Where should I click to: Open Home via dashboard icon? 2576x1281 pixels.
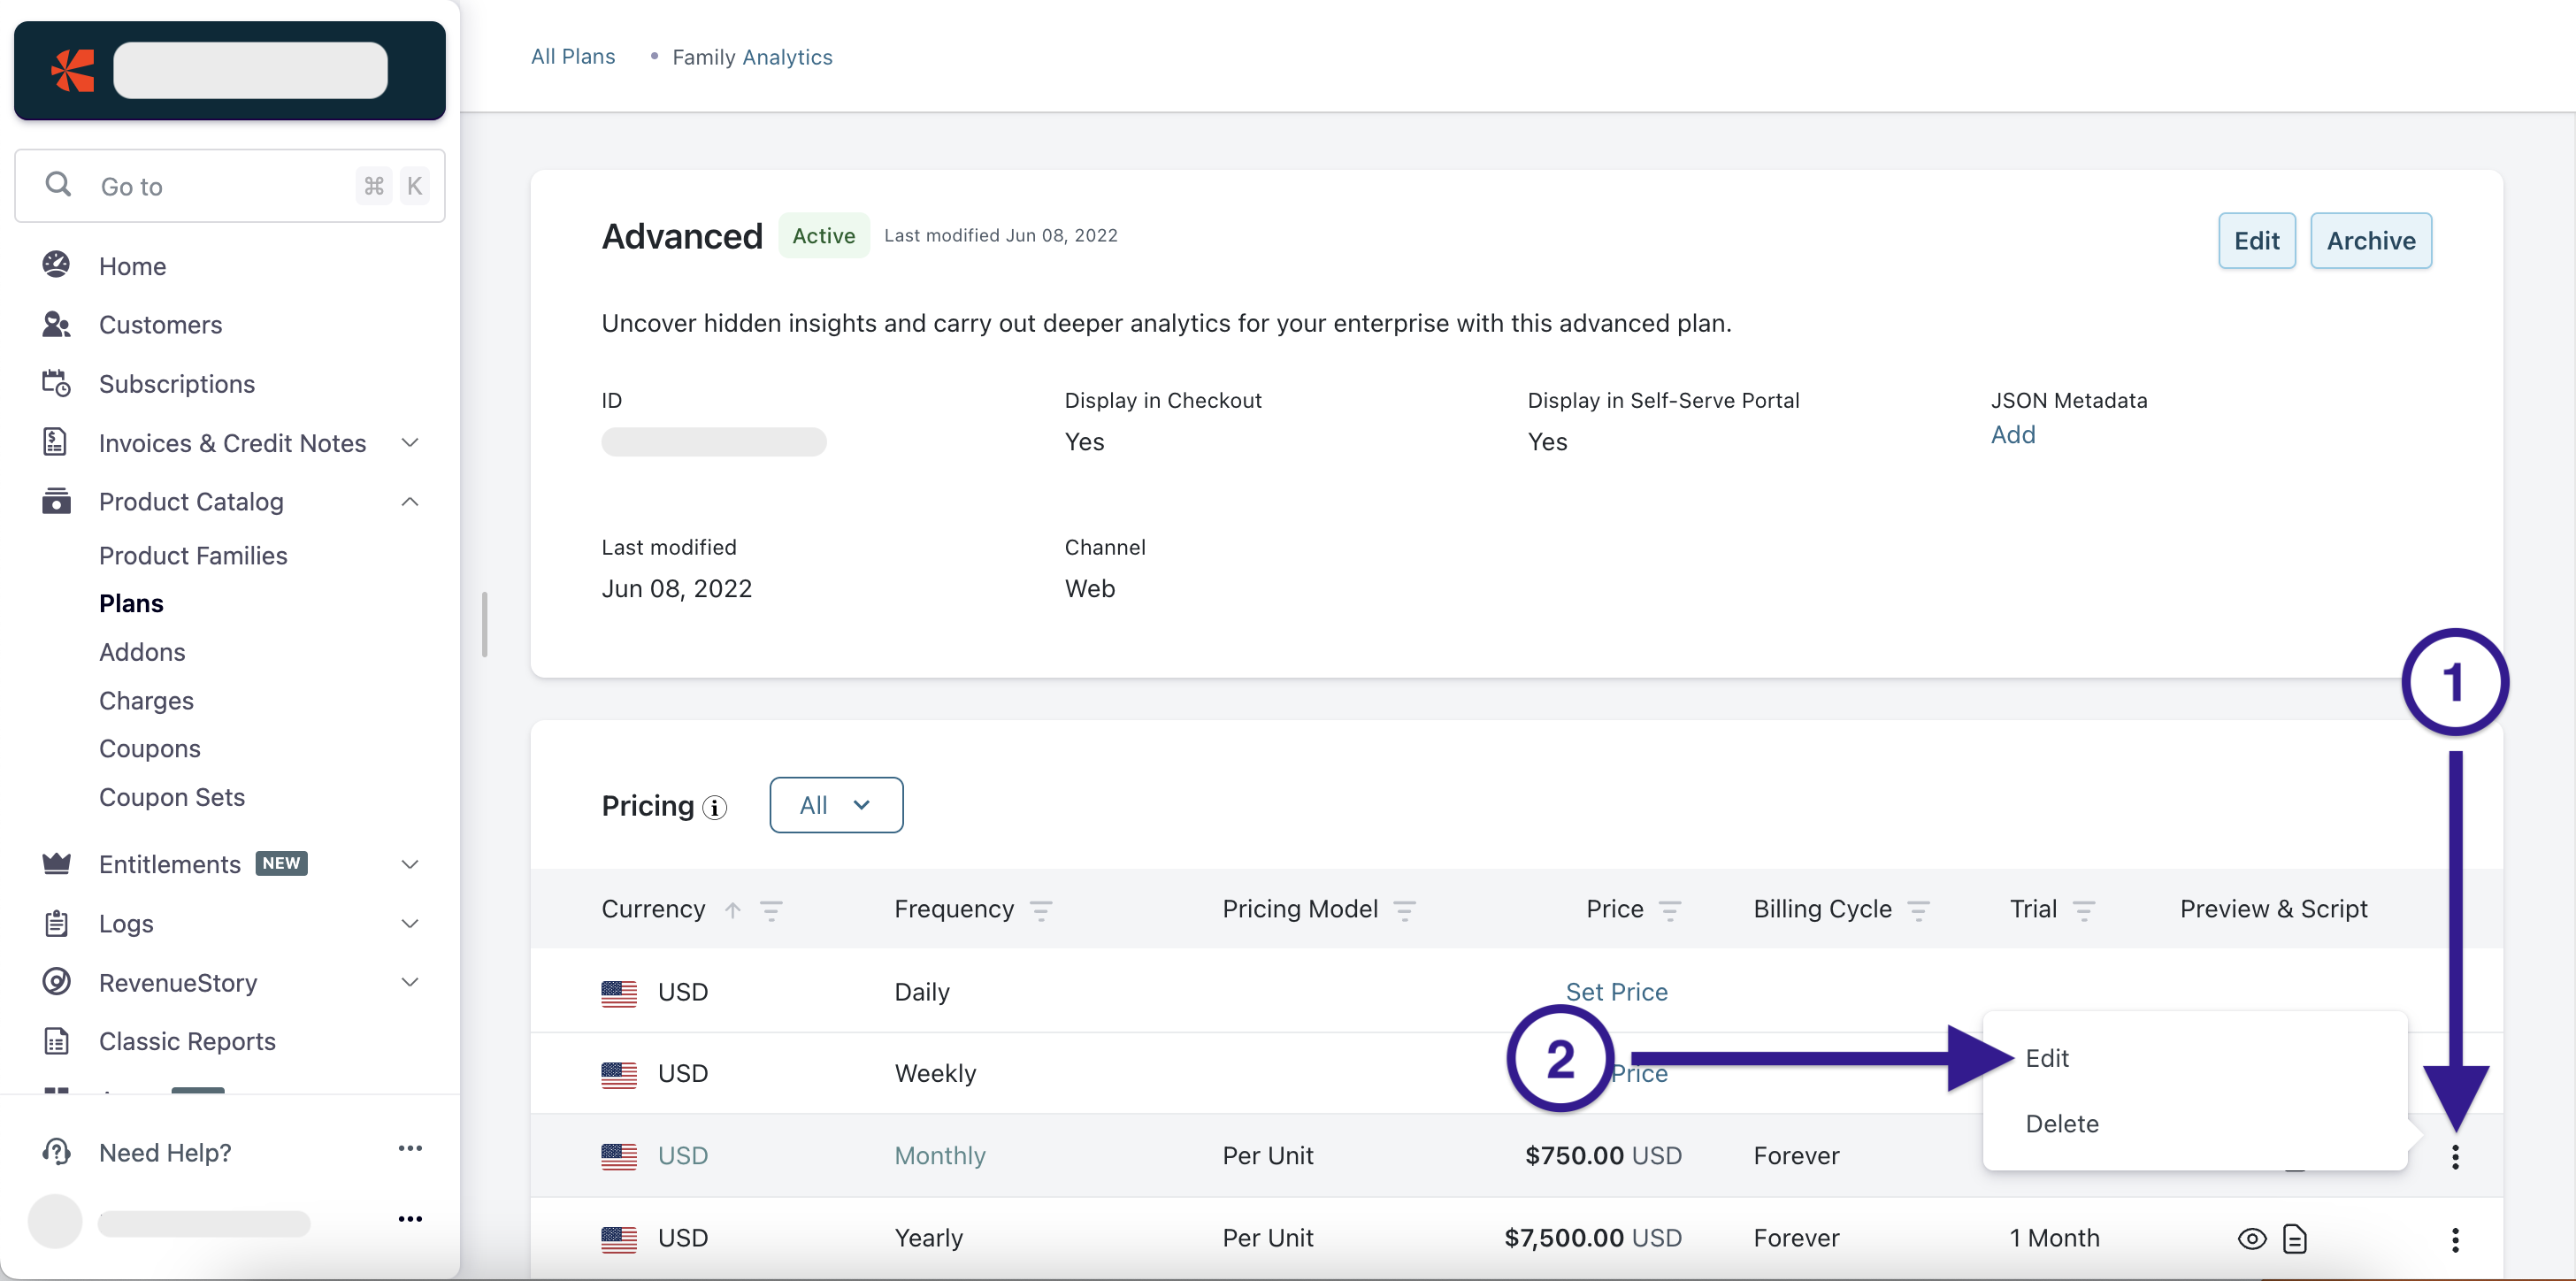tap(56, 265)
